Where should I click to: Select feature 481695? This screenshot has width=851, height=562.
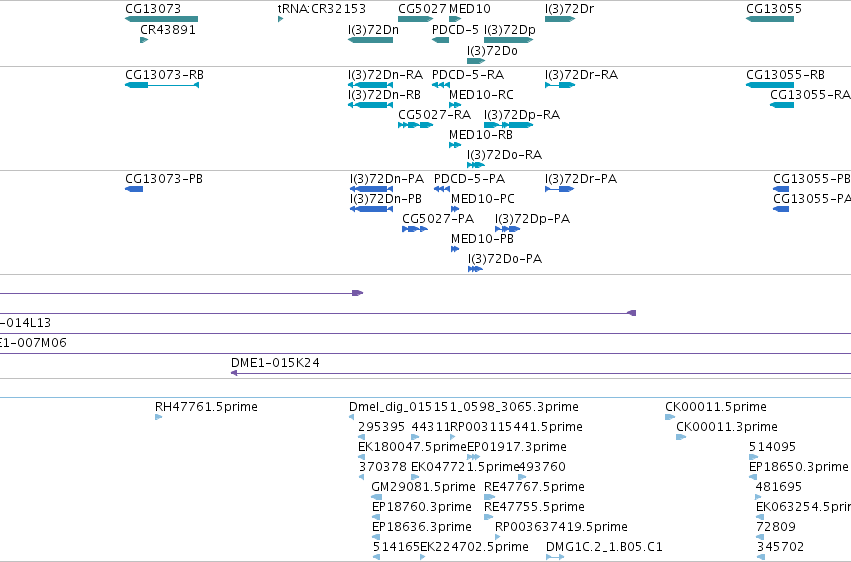(758, 497)
